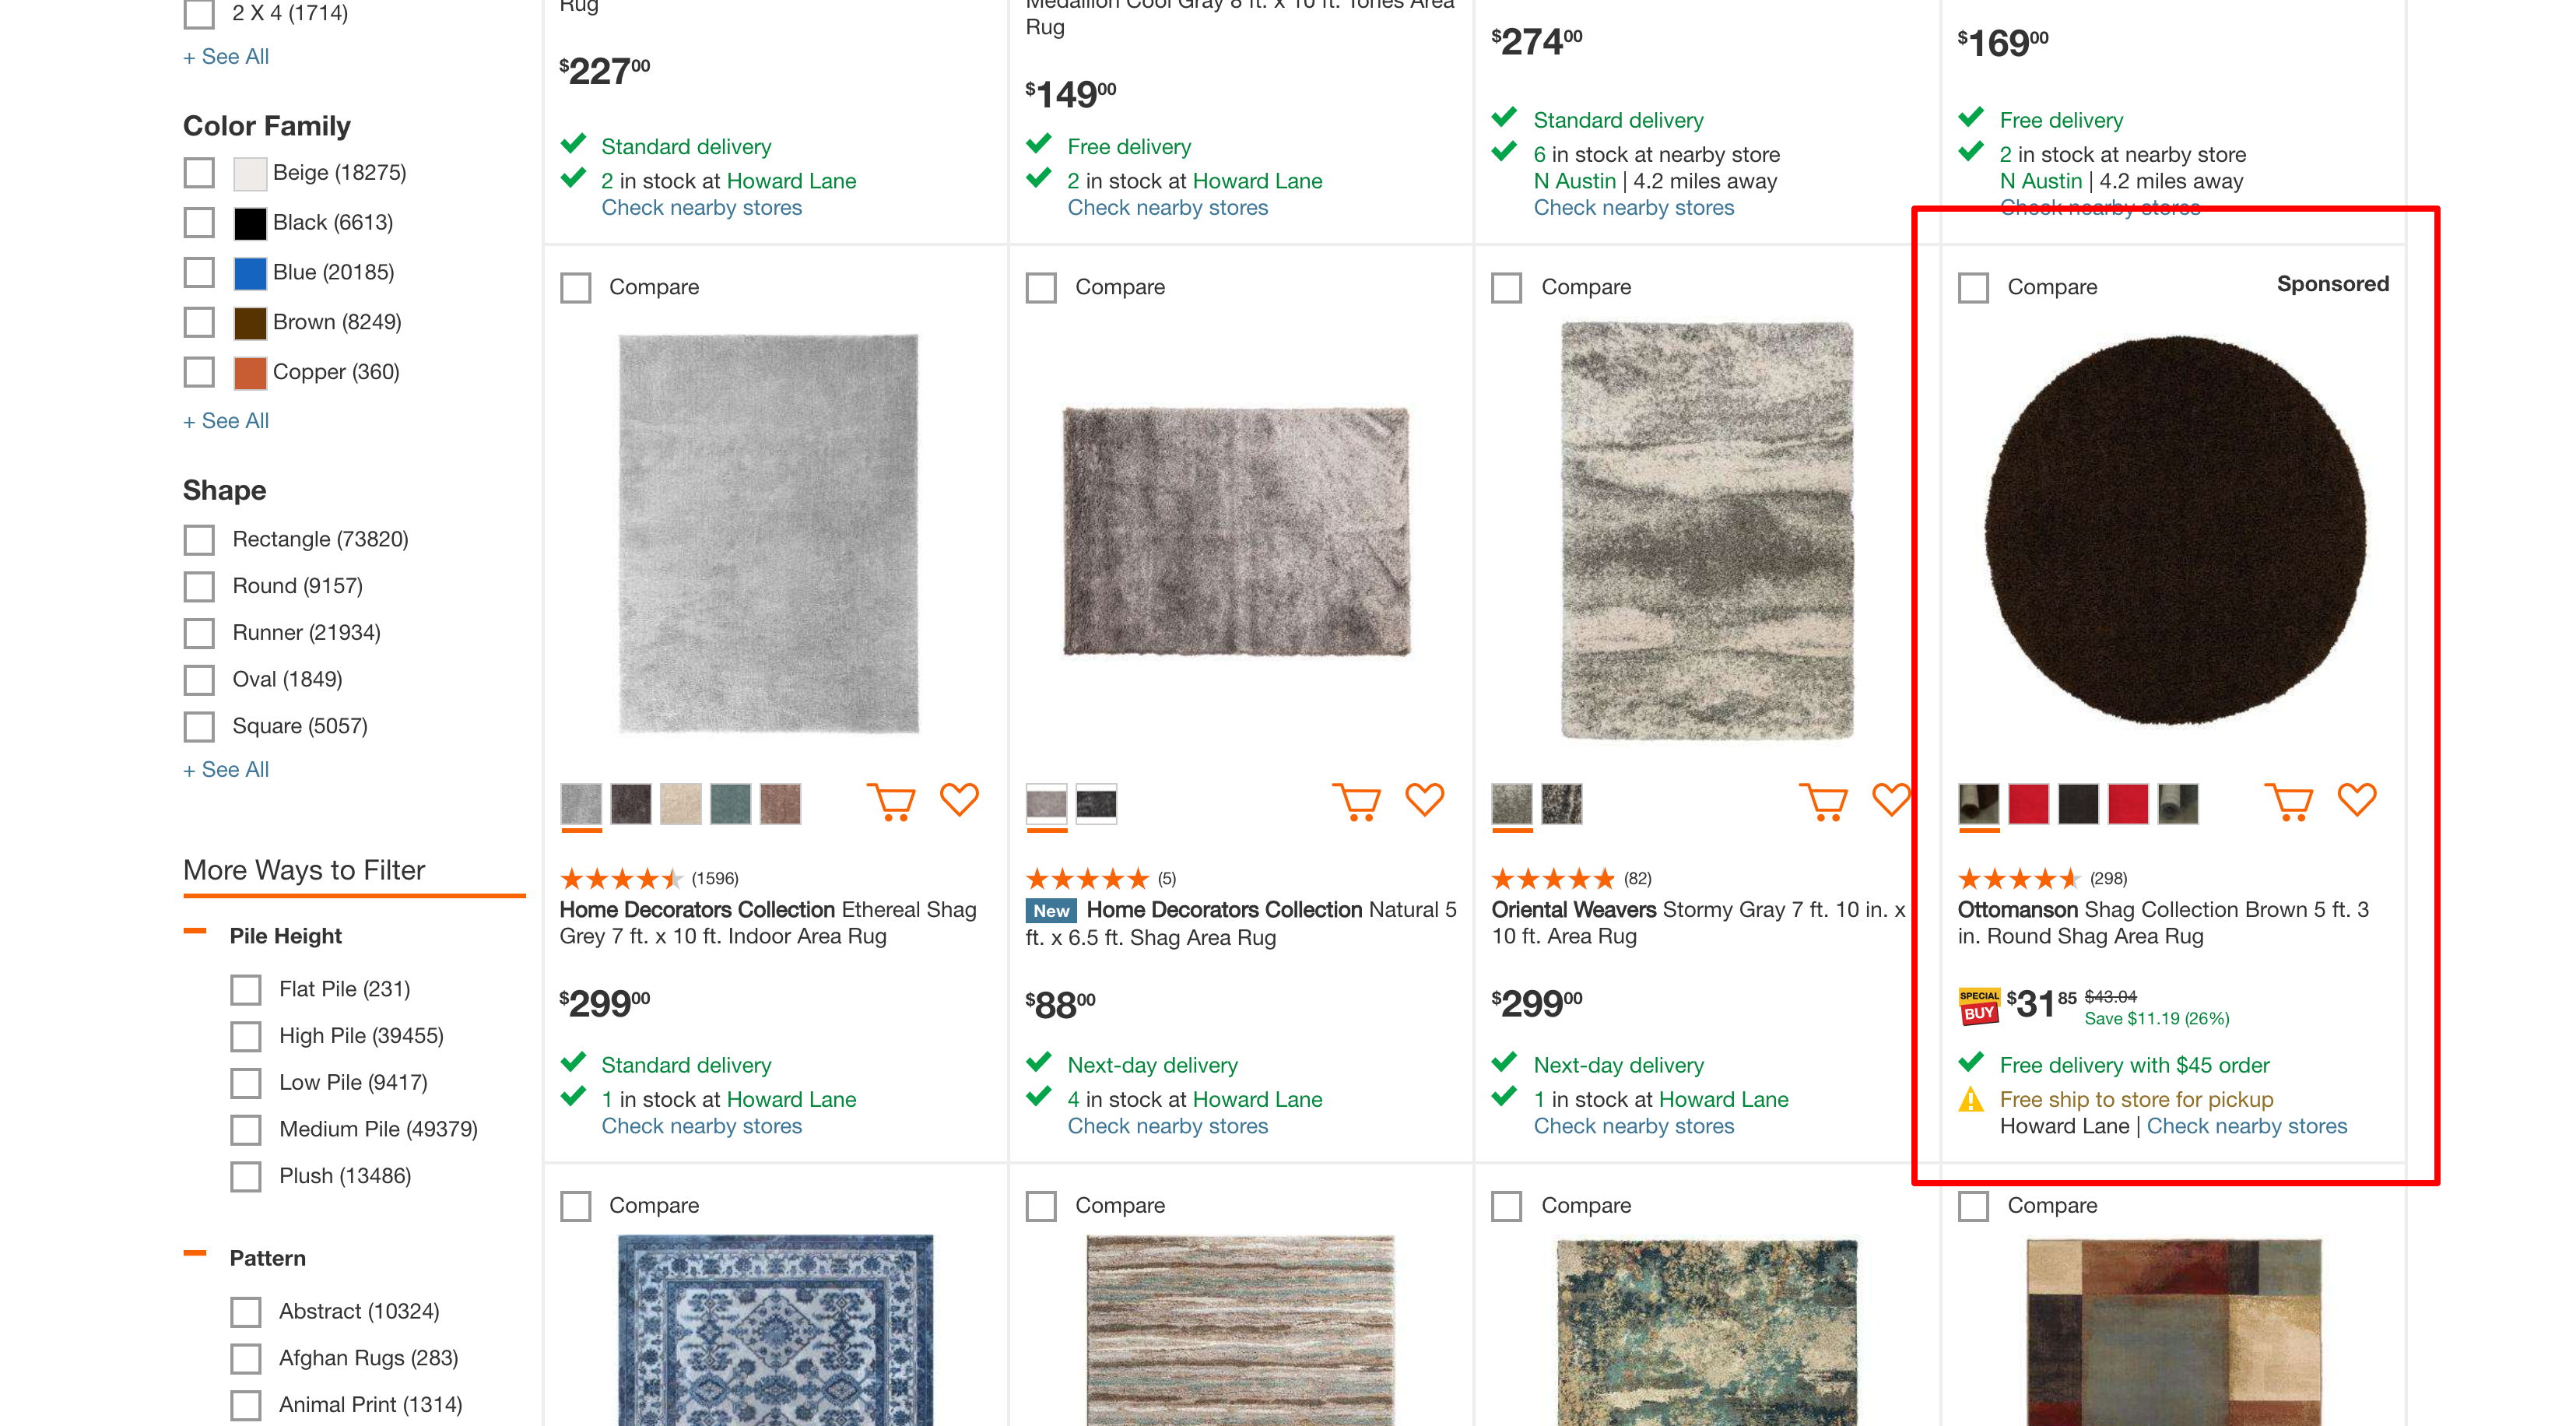Viewport: 2576px width, 1426px height.
Task: Open Check nearby stores for Ottomanson rug
Action: 2246,1126
